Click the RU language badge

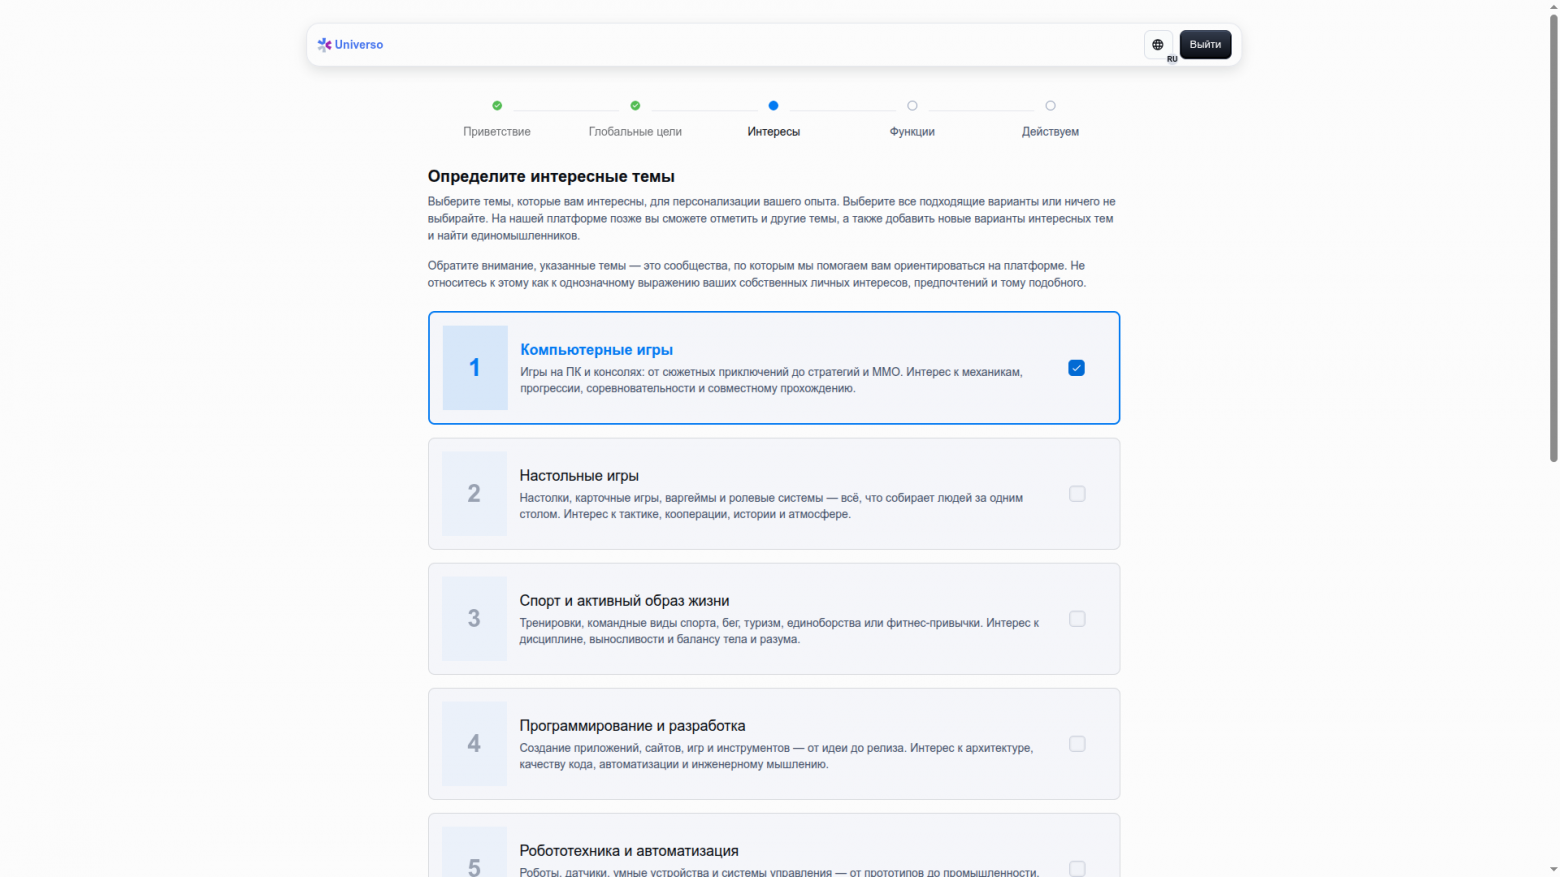[1171, 59]
